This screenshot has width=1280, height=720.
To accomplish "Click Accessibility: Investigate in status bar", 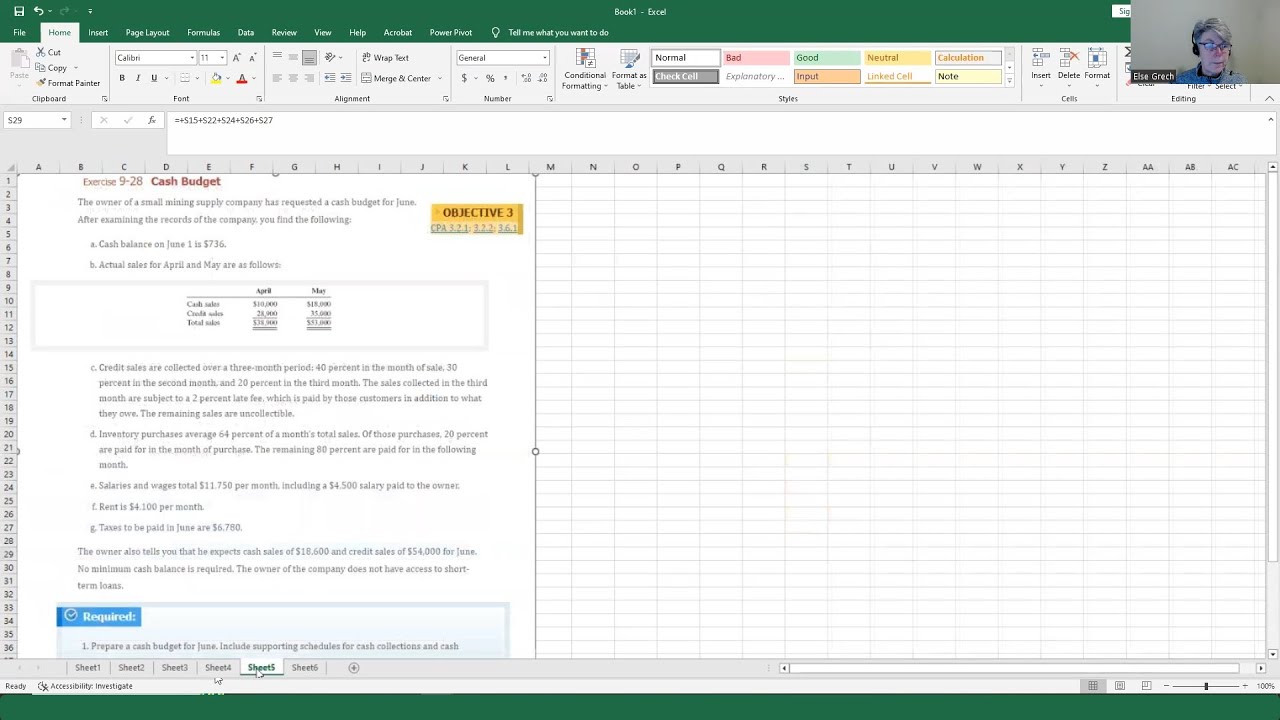I will click(x=85, y=686).
